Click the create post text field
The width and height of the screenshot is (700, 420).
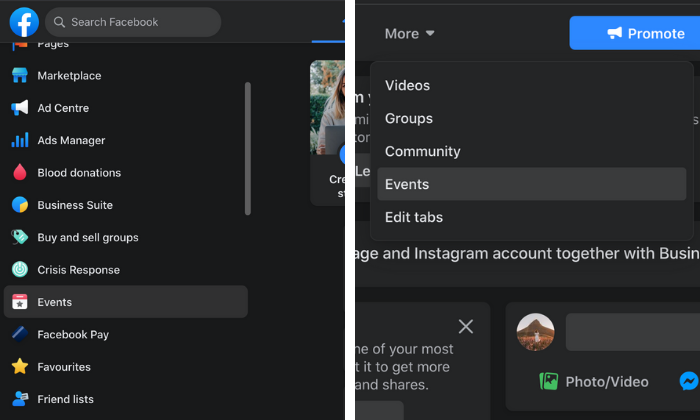[633, 332]
